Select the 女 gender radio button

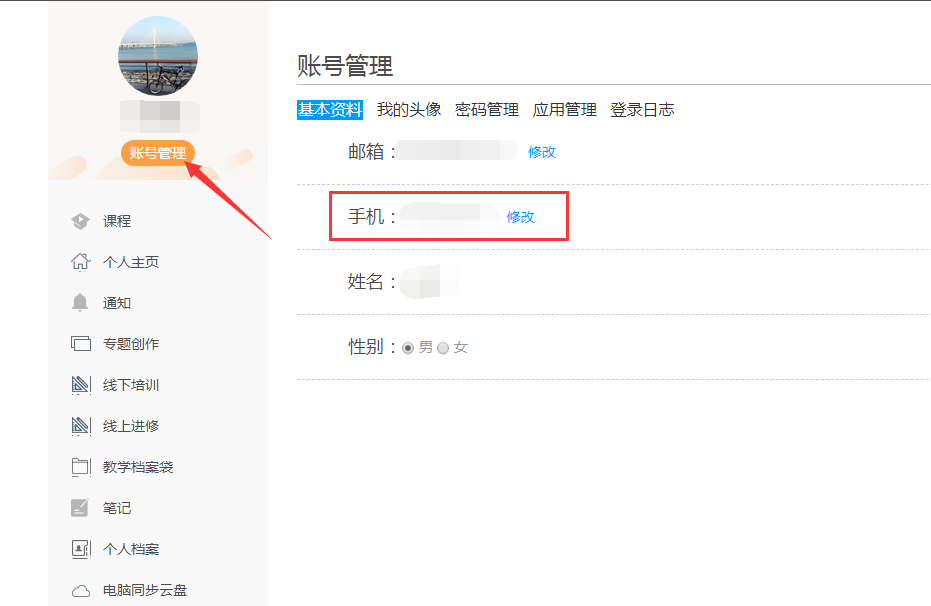tap(443, 348)
